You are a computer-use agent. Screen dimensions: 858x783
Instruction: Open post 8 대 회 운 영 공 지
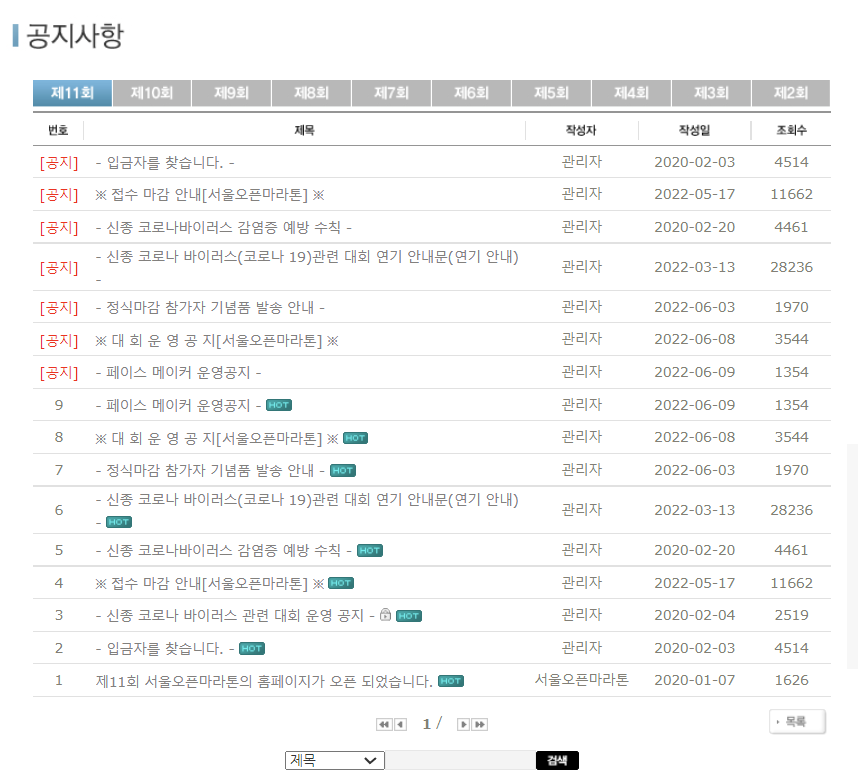[x=217, y=438]
